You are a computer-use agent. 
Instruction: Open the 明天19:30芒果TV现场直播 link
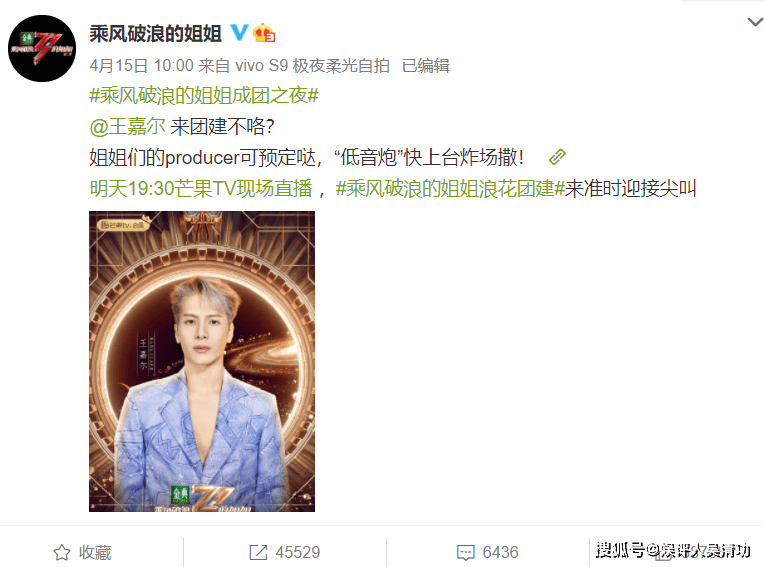pyautogui.click(x=201, y=188)
